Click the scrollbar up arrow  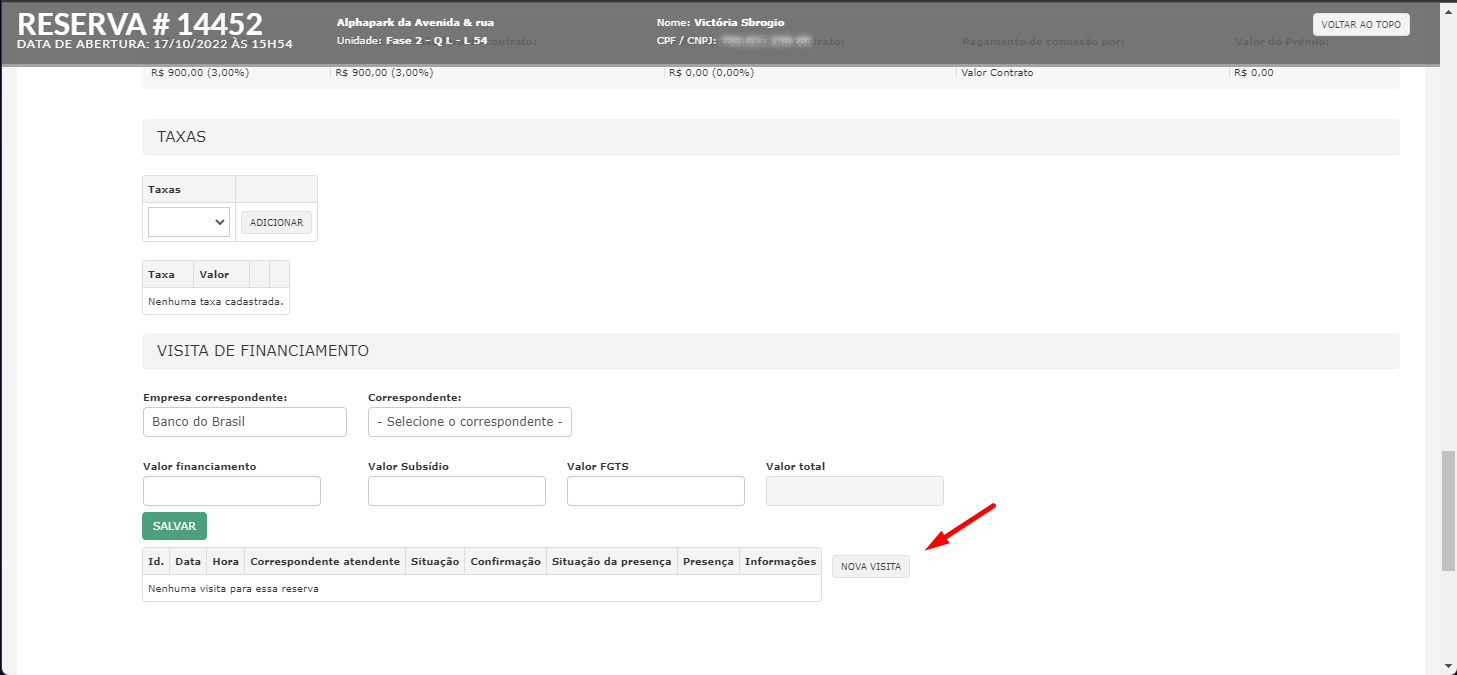tap(1448, 8)
